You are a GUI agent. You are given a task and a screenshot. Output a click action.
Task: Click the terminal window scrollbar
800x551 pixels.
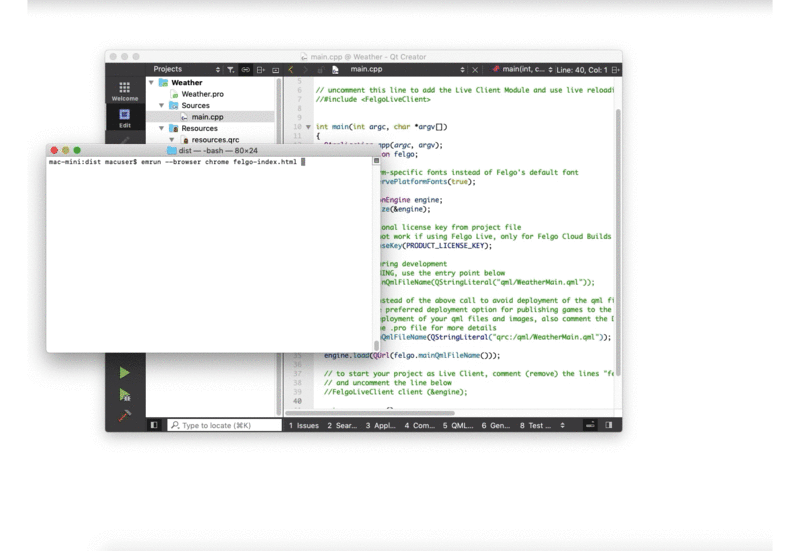click(x=377, y=346)
